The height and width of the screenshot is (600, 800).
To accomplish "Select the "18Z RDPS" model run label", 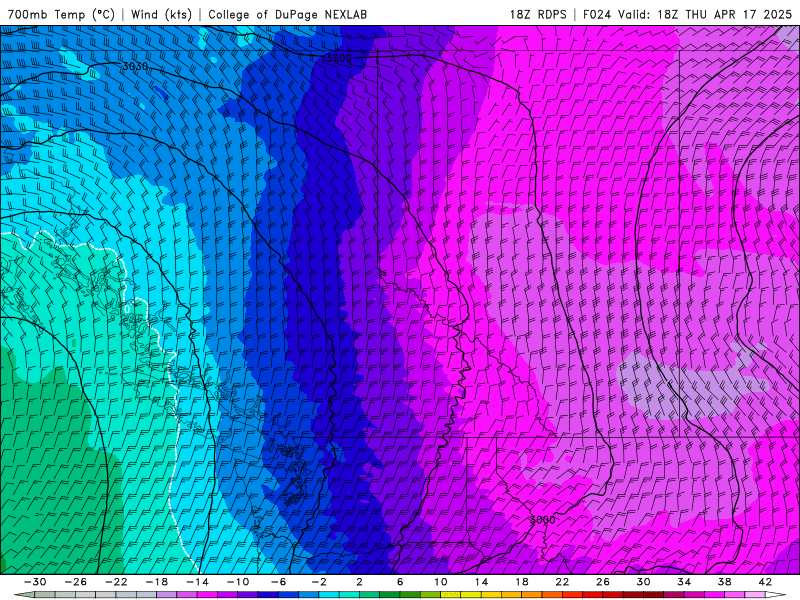I will coord(538,14).
